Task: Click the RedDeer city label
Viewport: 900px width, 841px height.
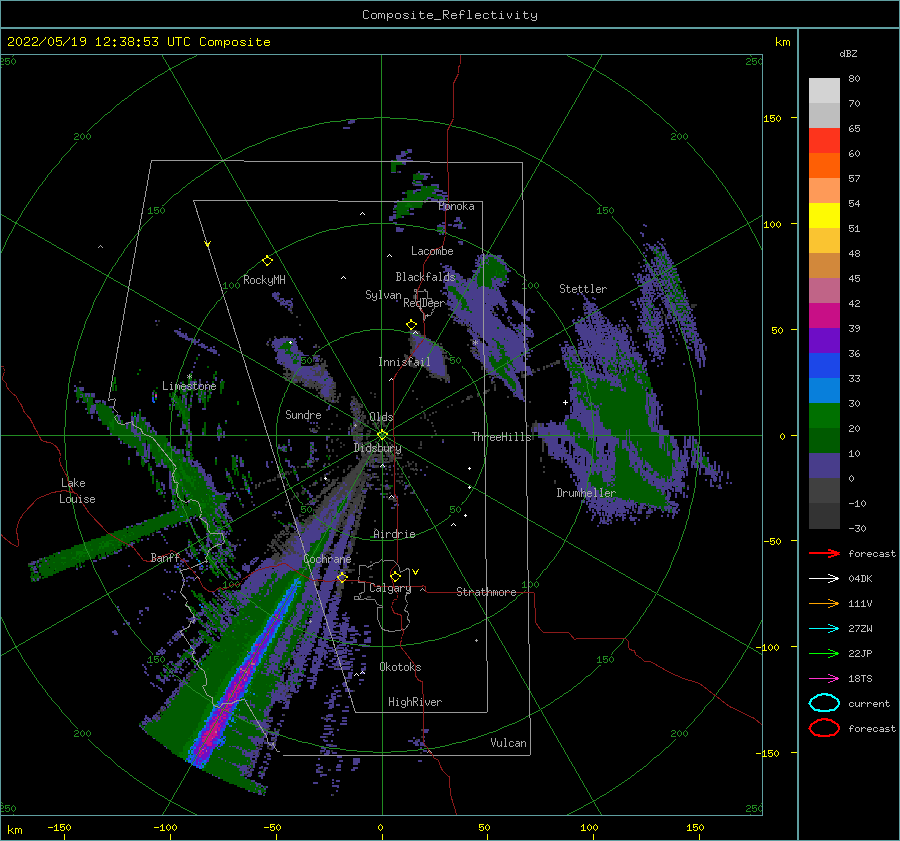Action: pyautogui.click(x=424, y=303)
